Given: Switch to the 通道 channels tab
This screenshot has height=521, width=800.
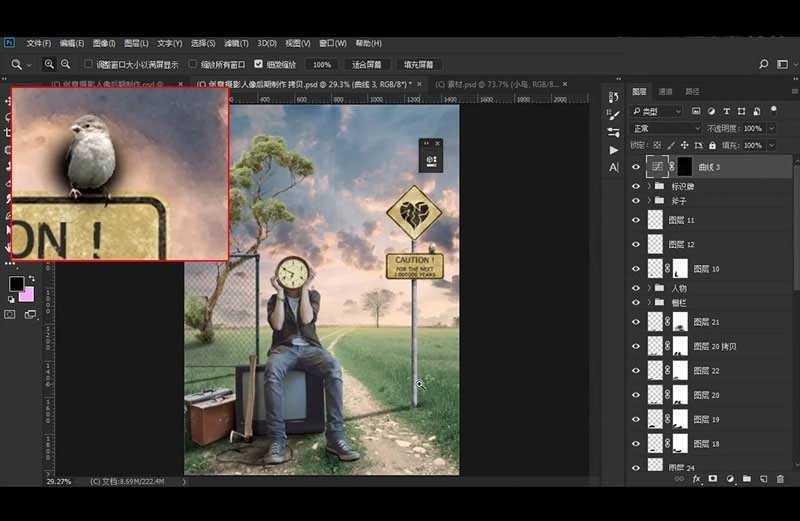Looking at the screenshot, I should 666,91.
